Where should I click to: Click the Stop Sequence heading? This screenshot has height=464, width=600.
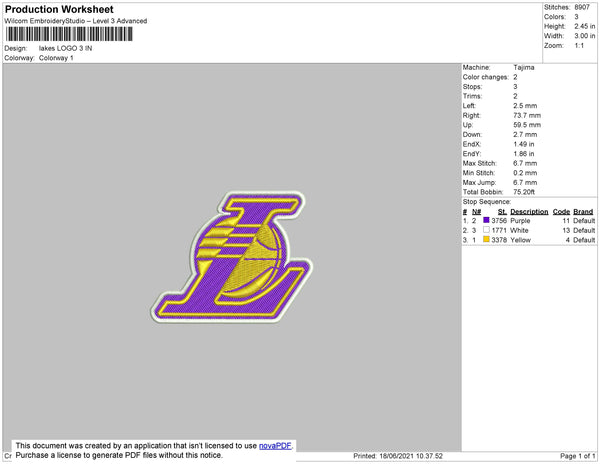[486, 202]
